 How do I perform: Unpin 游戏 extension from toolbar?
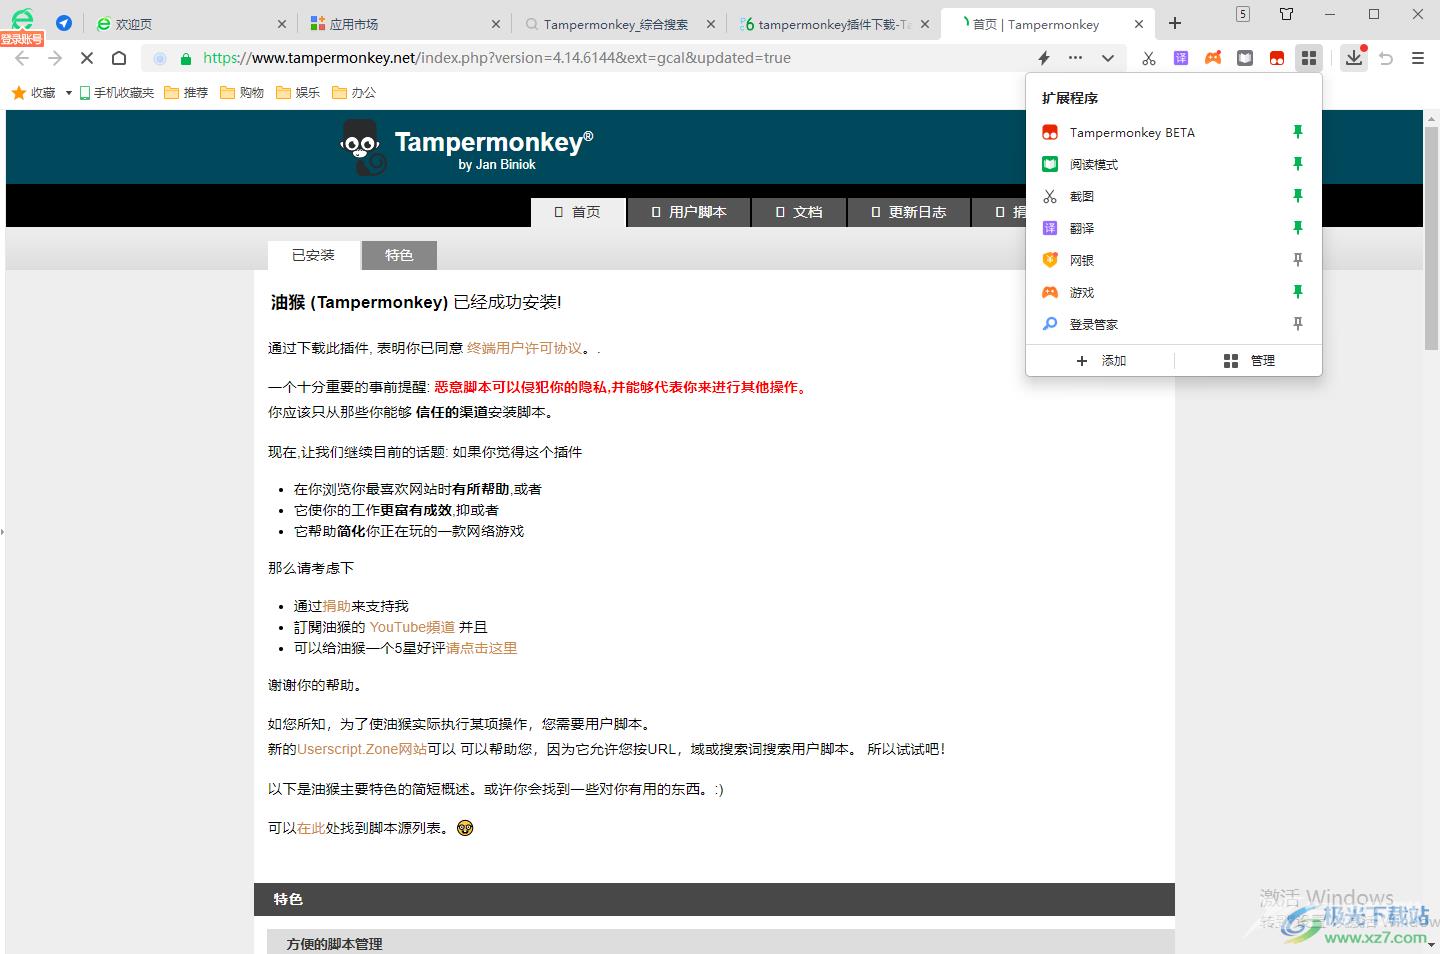click(x=1298, y=292)
